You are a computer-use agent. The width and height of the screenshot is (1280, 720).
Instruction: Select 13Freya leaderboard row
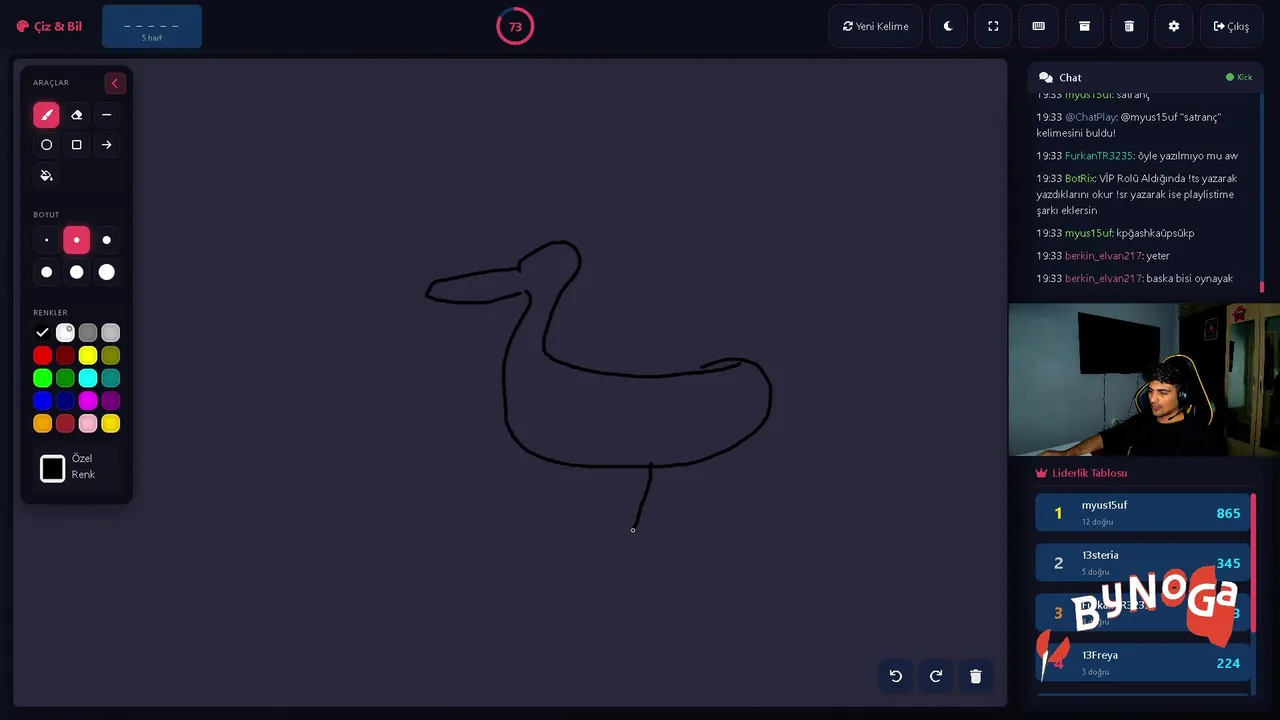1143,663
